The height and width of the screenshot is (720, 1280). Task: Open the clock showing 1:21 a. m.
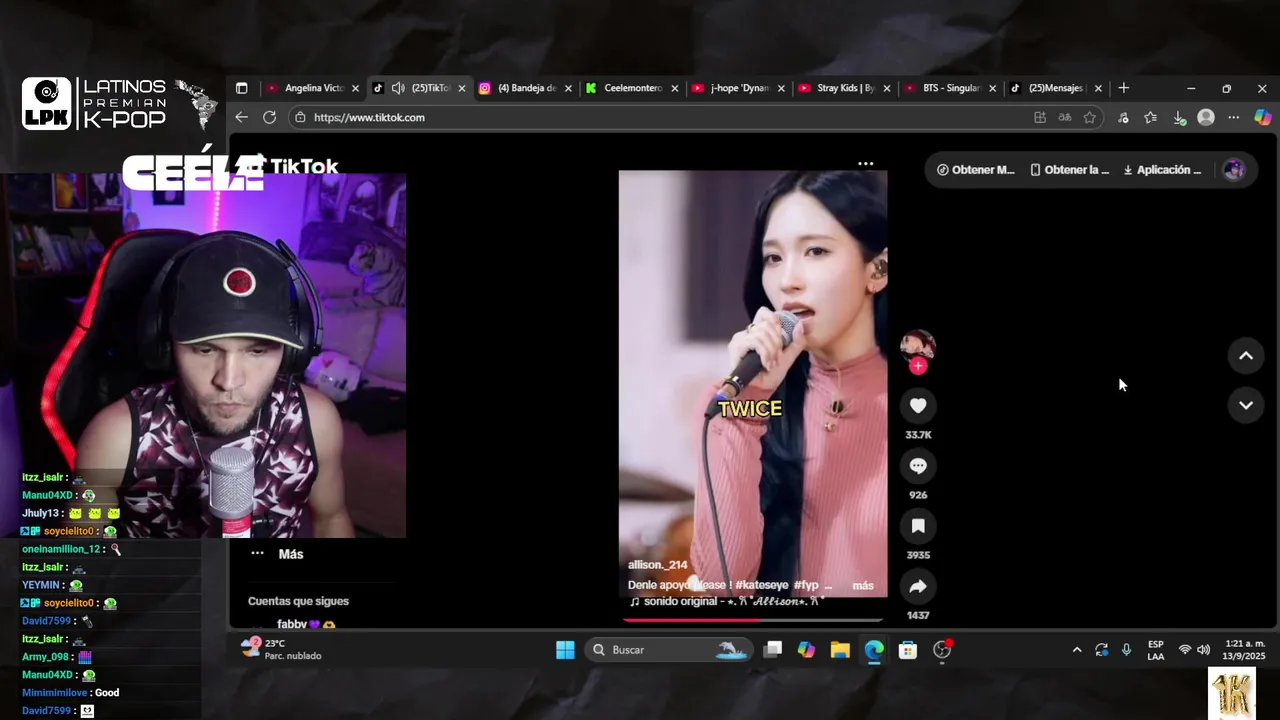point(1243,650)
